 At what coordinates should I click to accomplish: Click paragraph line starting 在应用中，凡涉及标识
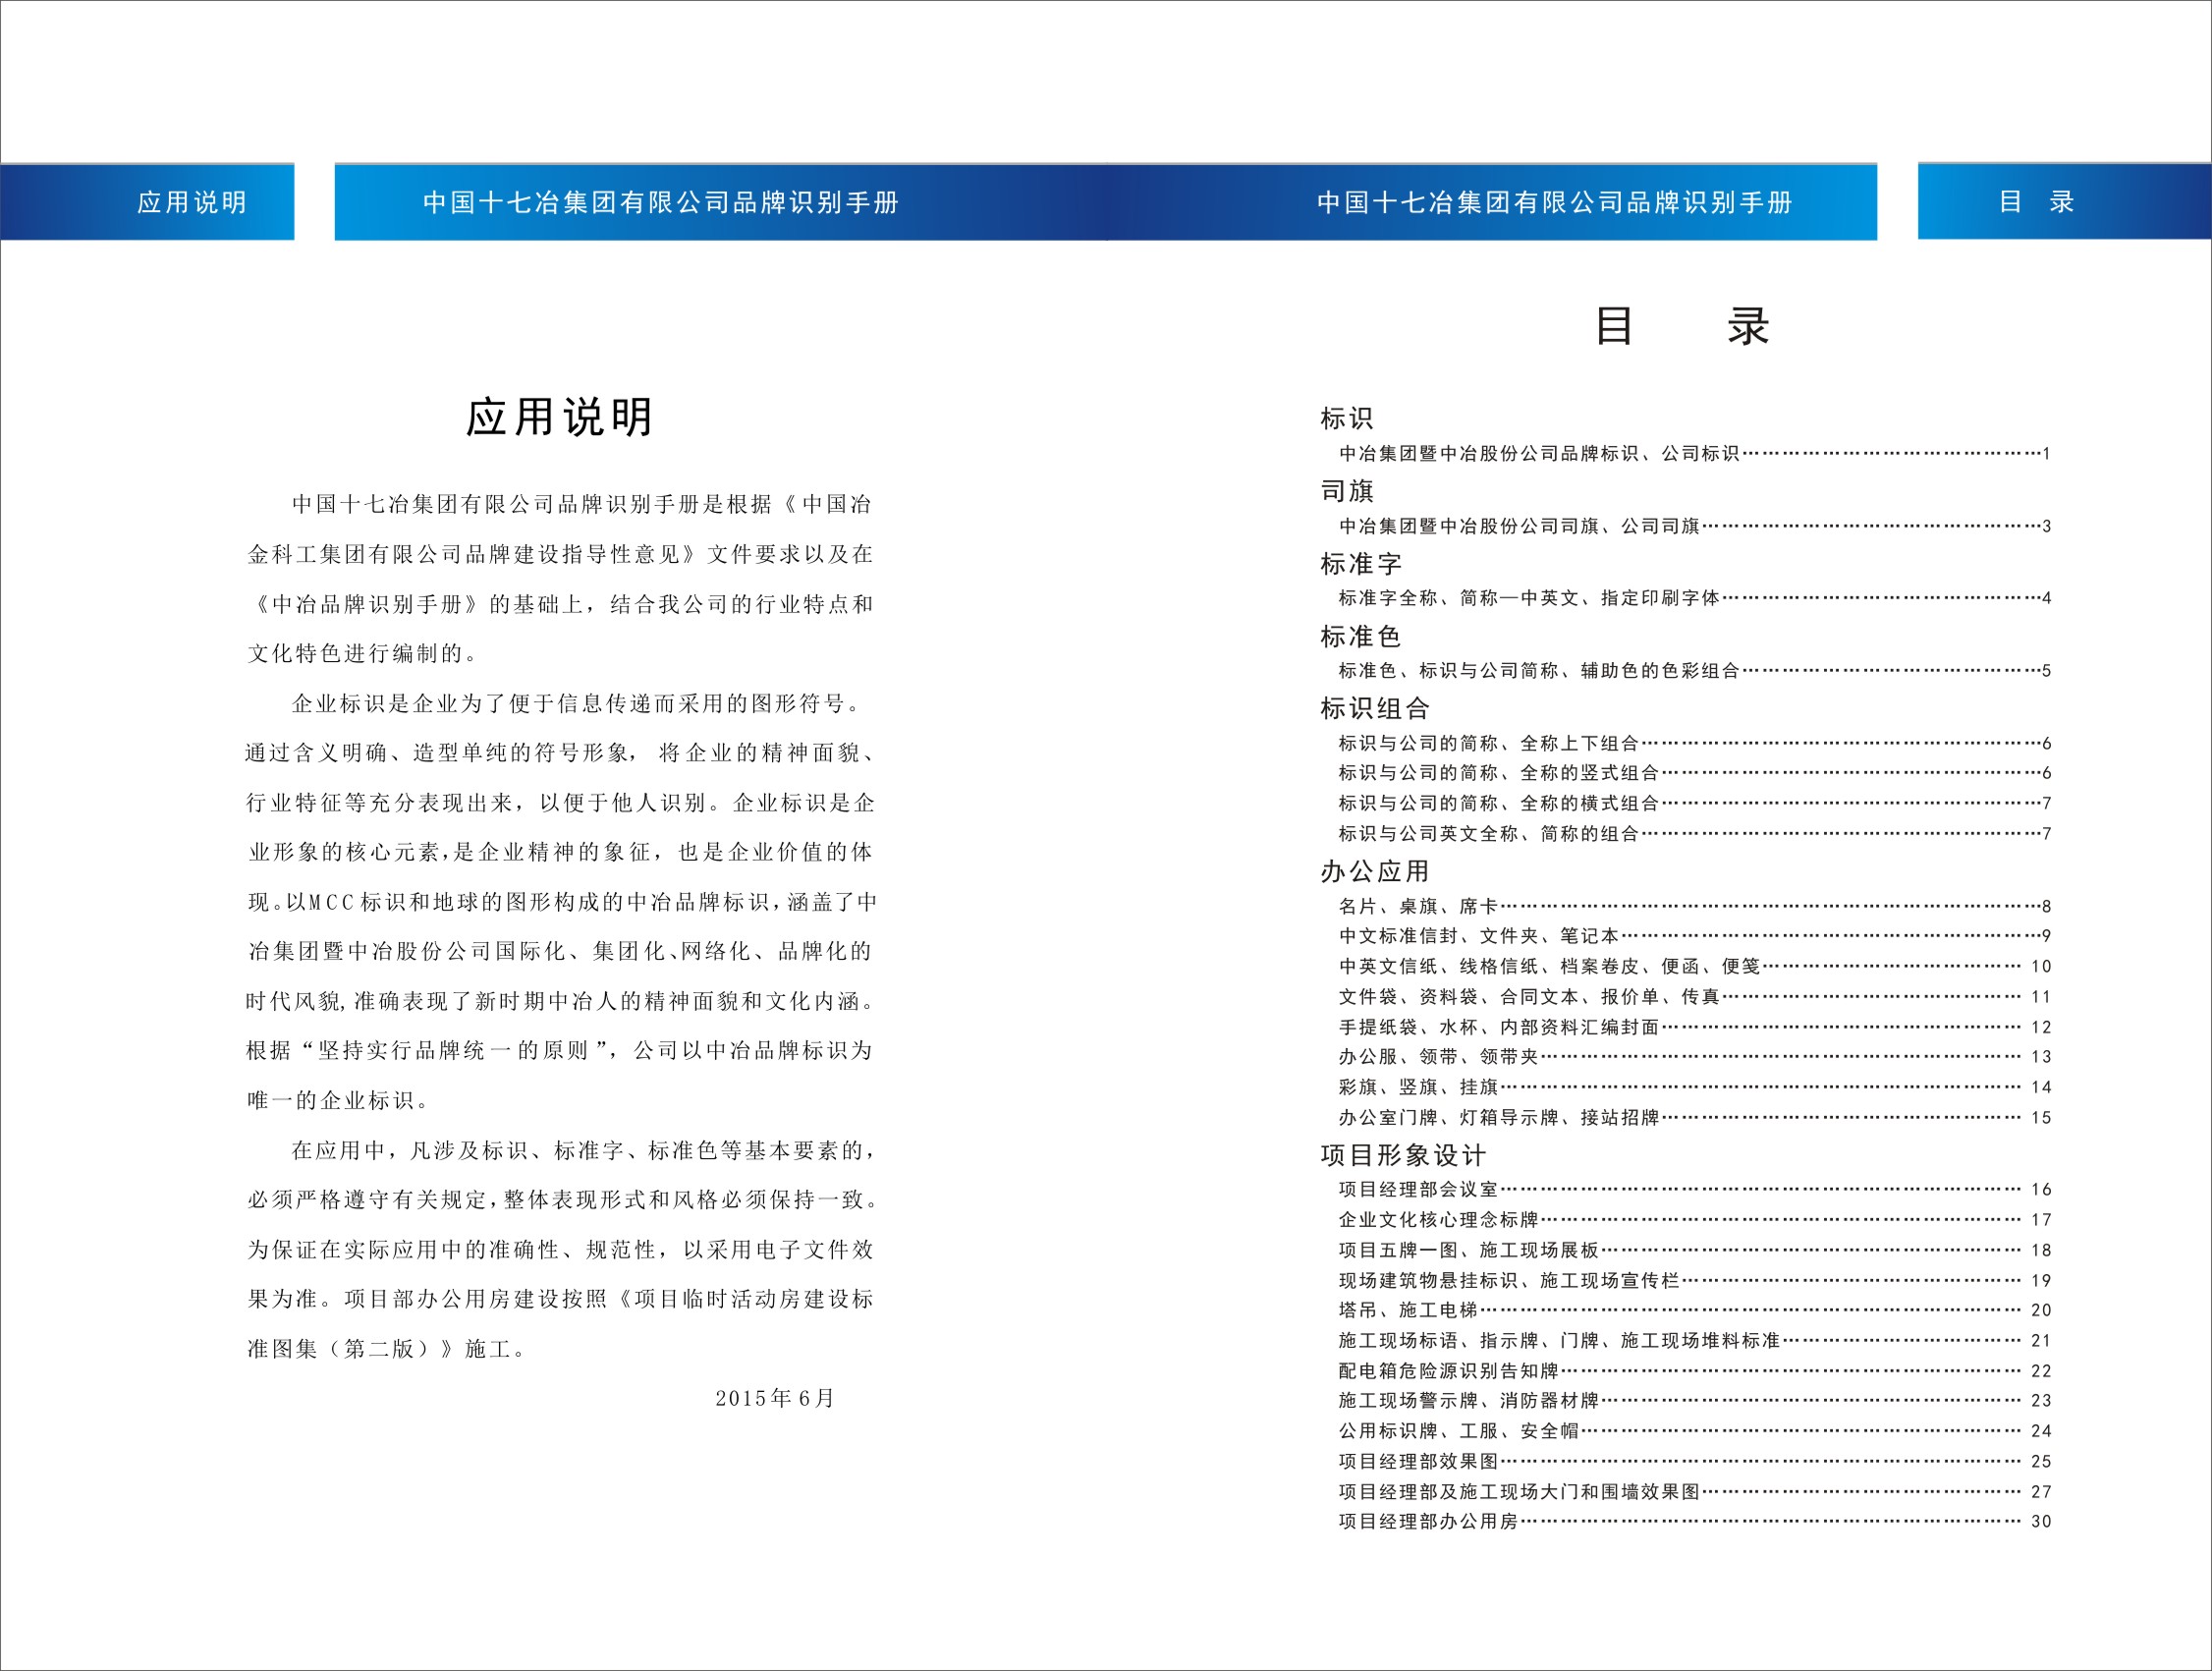pyautogui.click(x=583, y=1151)
